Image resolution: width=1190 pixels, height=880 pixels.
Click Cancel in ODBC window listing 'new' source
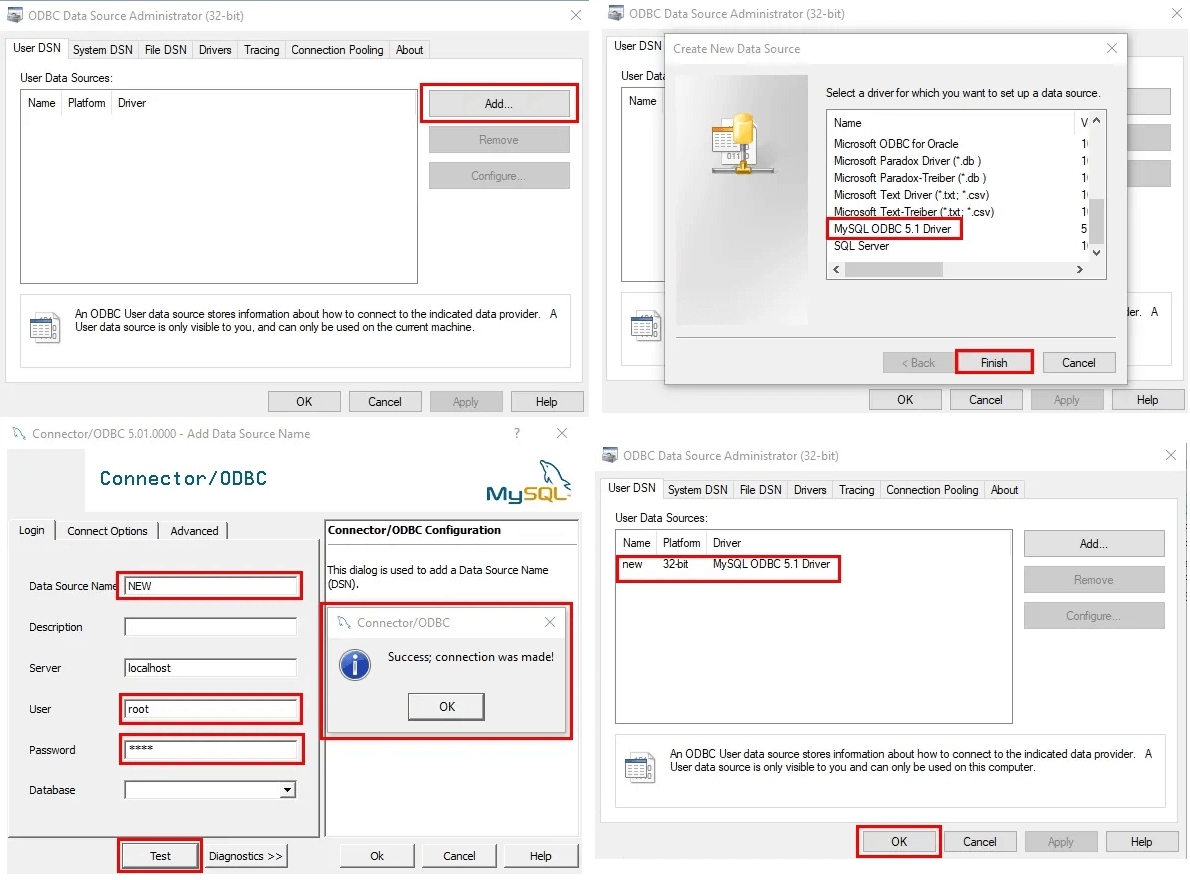pos(980,842)
